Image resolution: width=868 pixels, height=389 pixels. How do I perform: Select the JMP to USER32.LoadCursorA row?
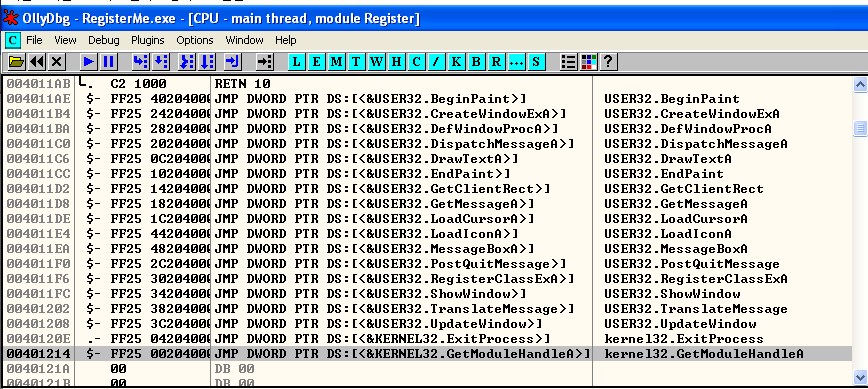pyautogui.click(x=427, y=219)
